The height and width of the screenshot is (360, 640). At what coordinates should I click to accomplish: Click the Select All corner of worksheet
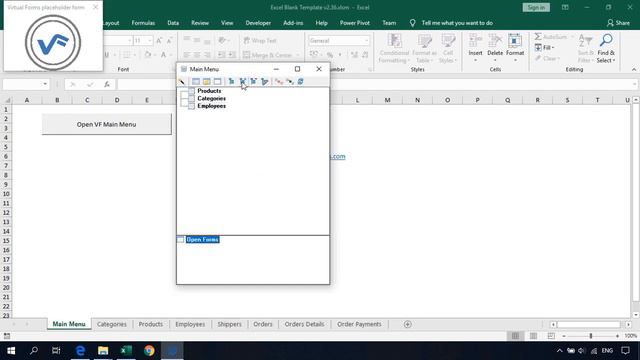[x=7, y=100]
